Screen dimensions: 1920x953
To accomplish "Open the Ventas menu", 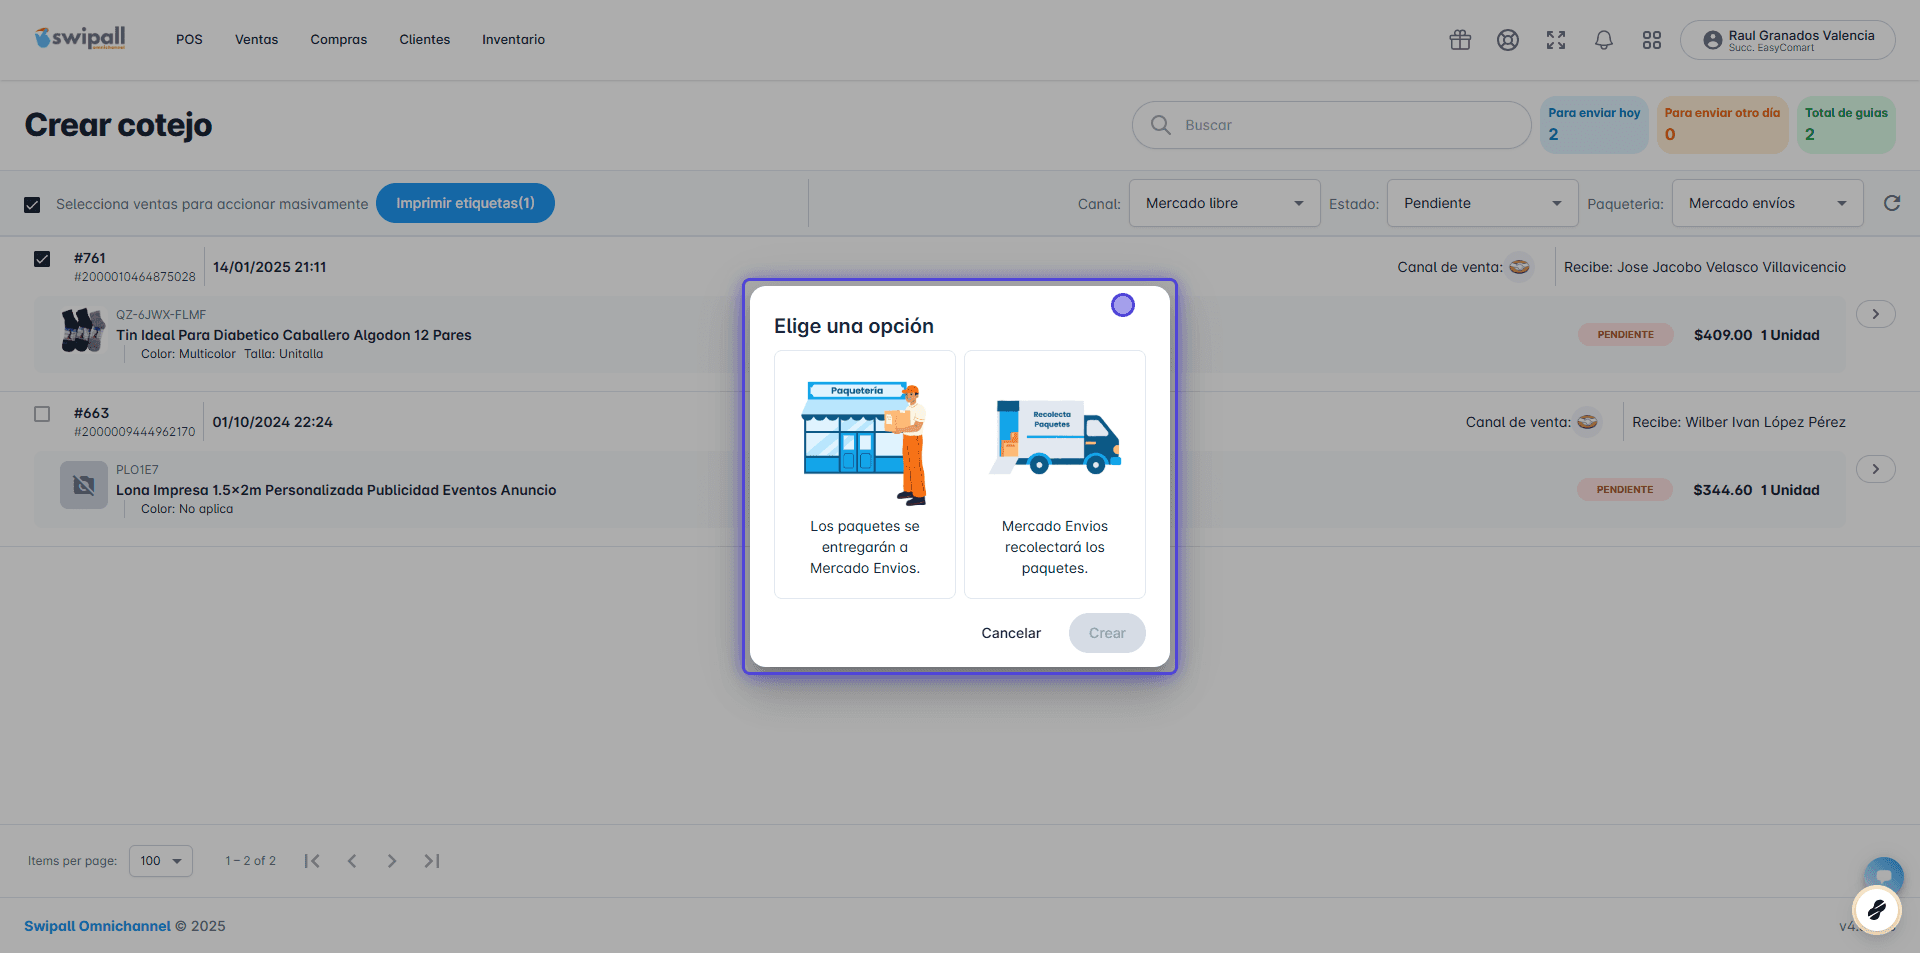I will pos(256,40).
